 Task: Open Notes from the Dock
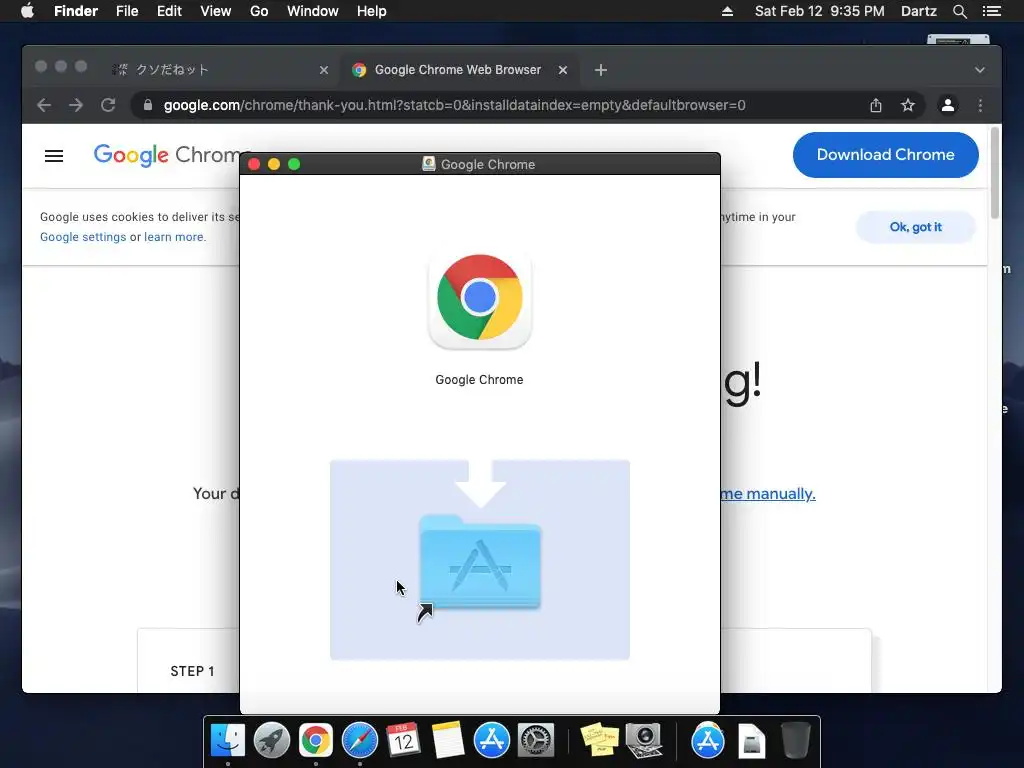pos(447,741)
